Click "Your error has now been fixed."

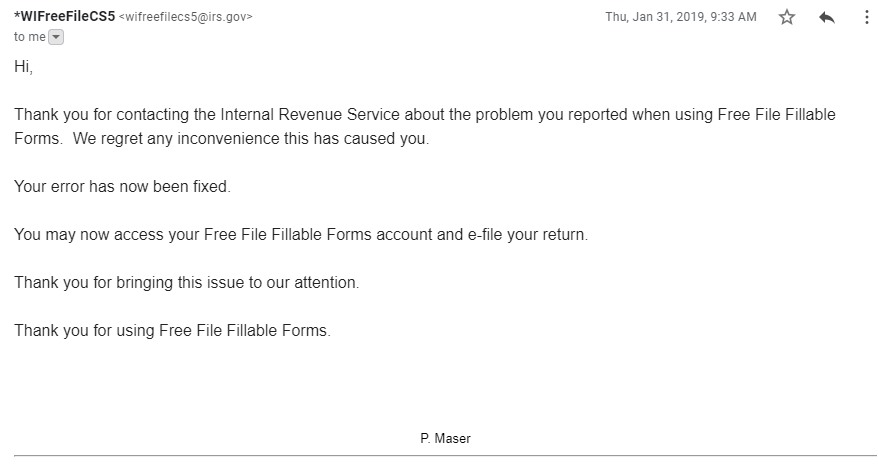(122, 187)
